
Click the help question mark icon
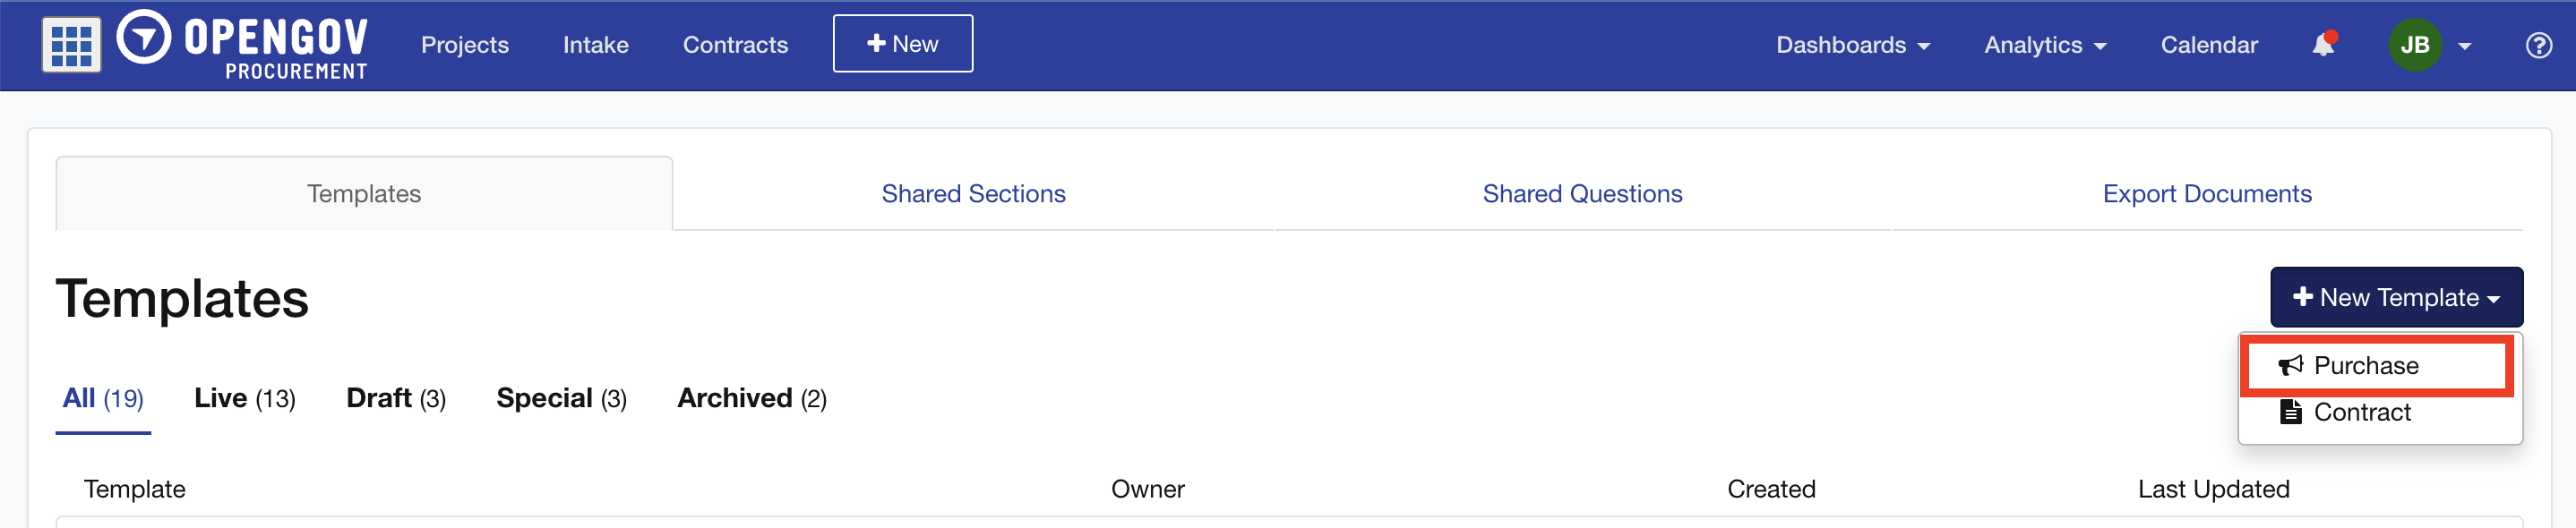point(2538,45)
